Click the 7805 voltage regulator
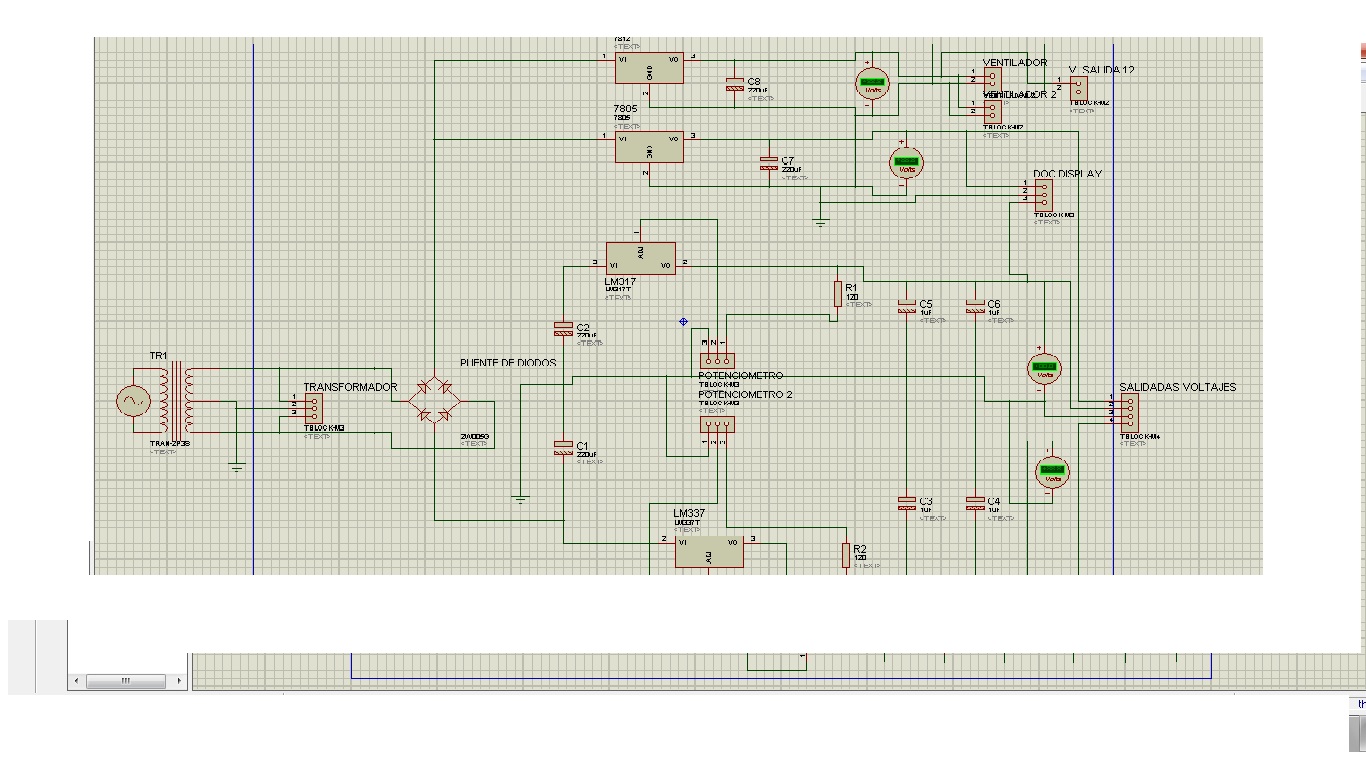The height and width of the screenshot is (768, 1366). (x=648, y=146)
